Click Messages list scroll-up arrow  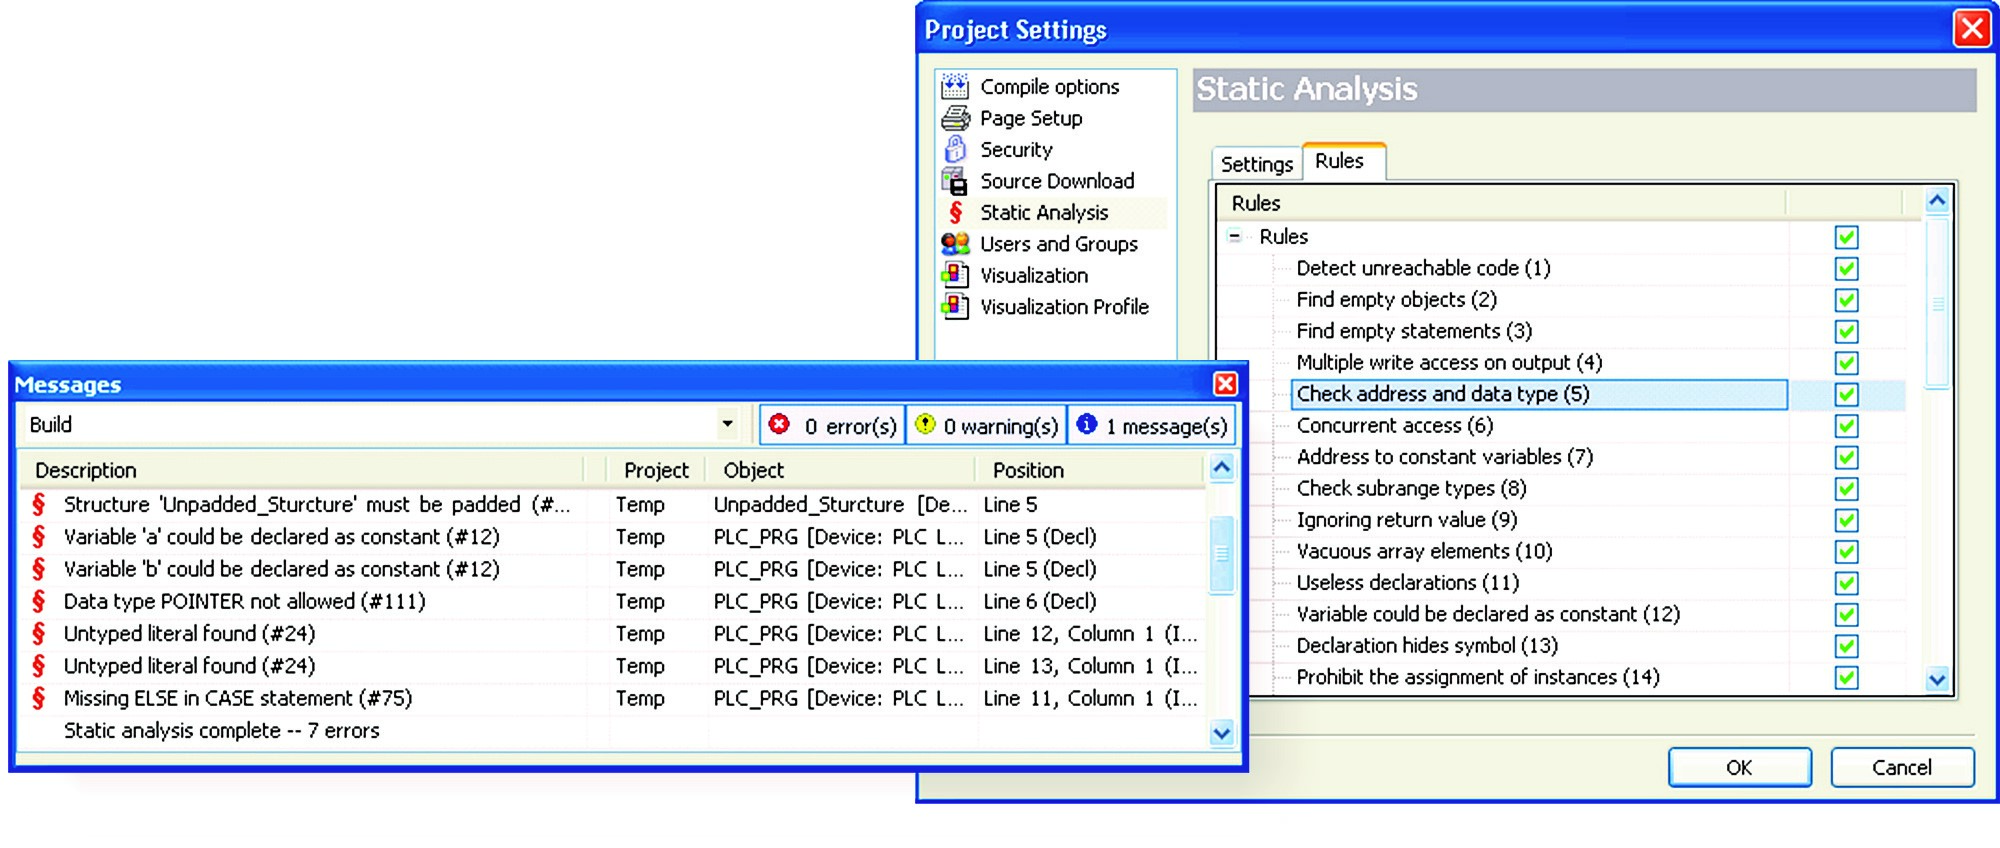[1221, 468]
